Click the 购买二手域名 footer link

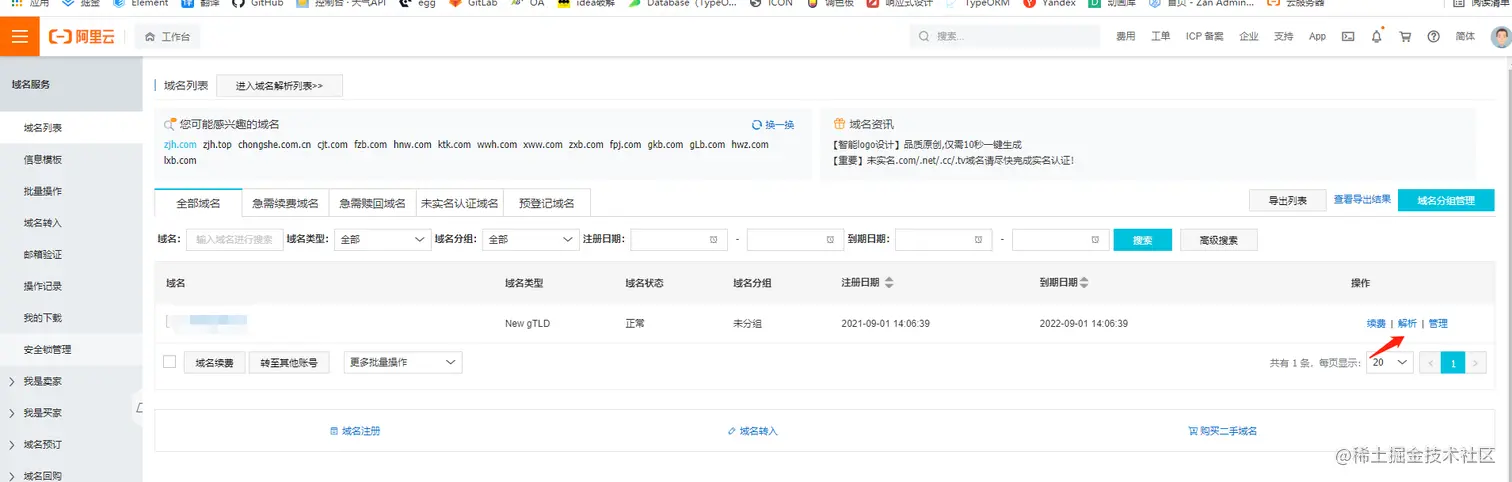coord(1222,431)
